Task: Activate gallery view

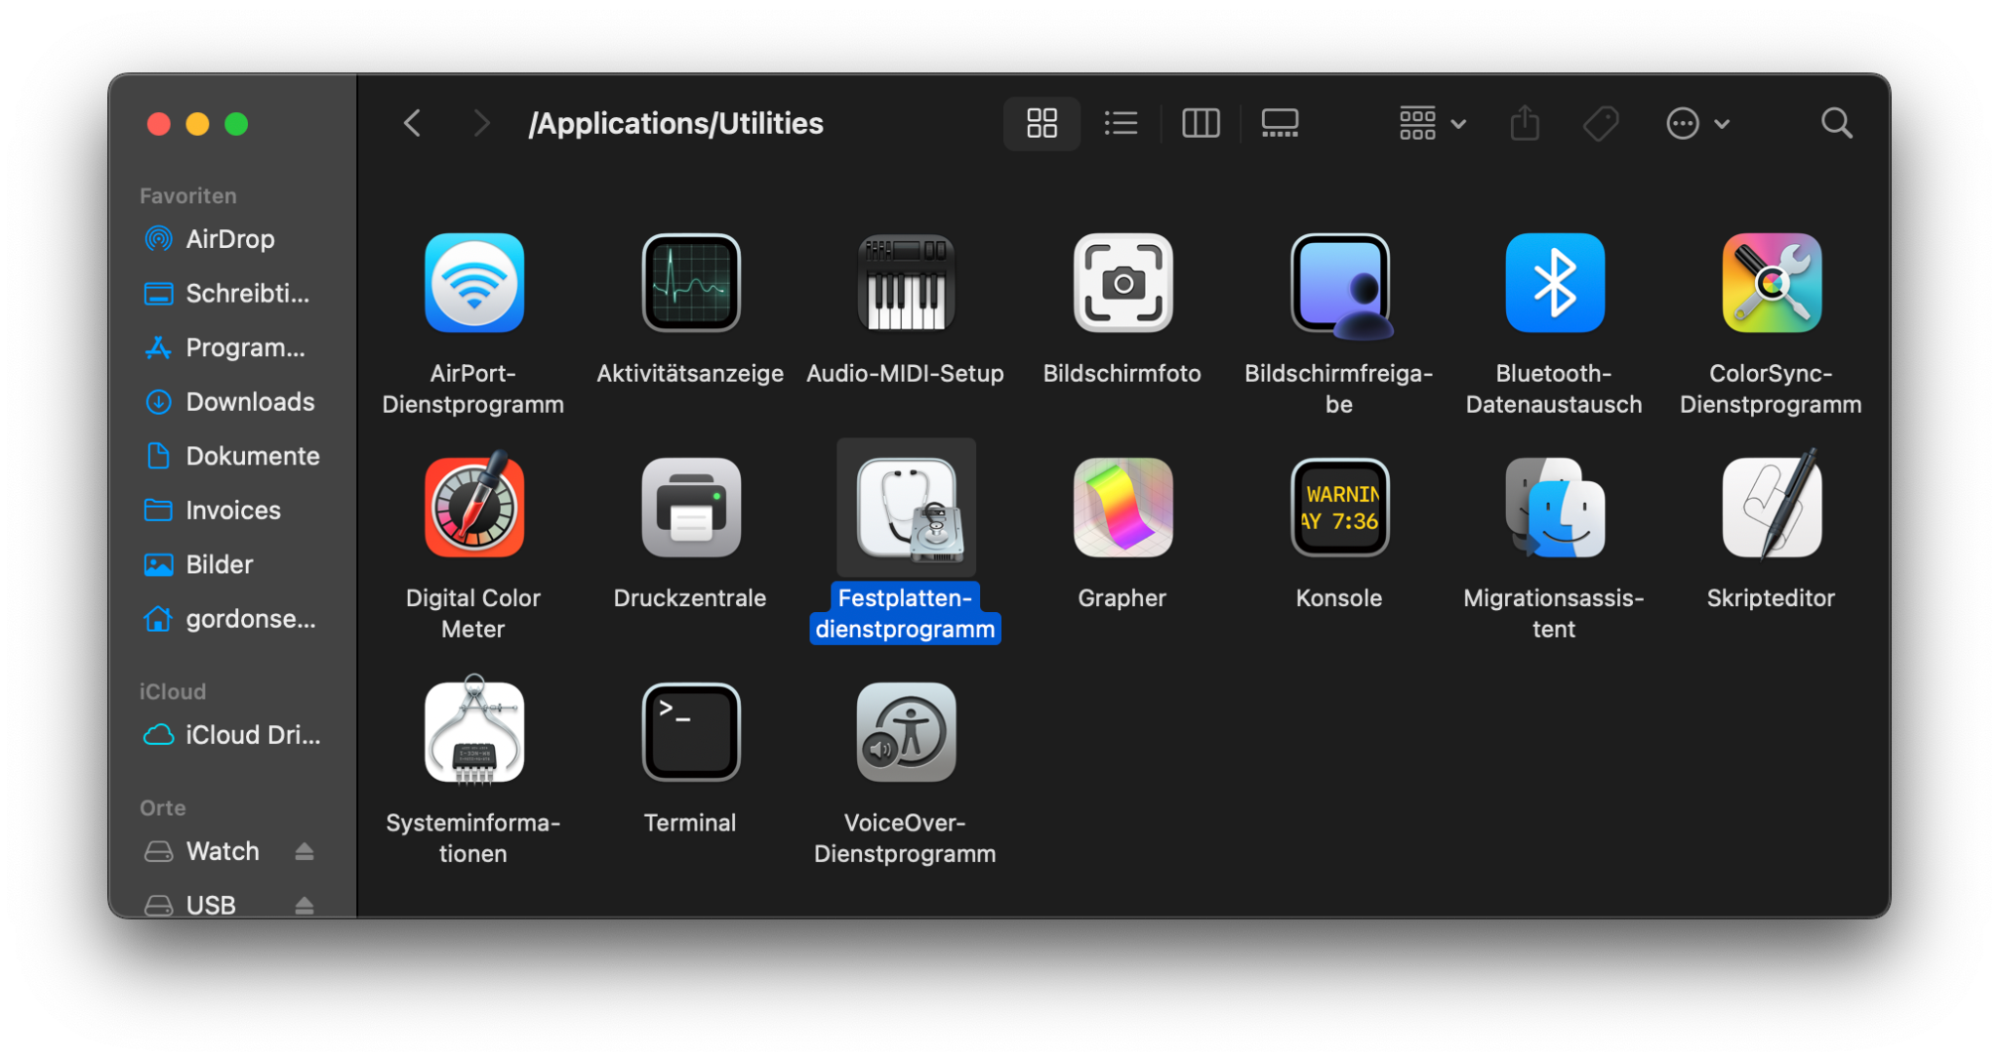Action: pos(1279,123)
